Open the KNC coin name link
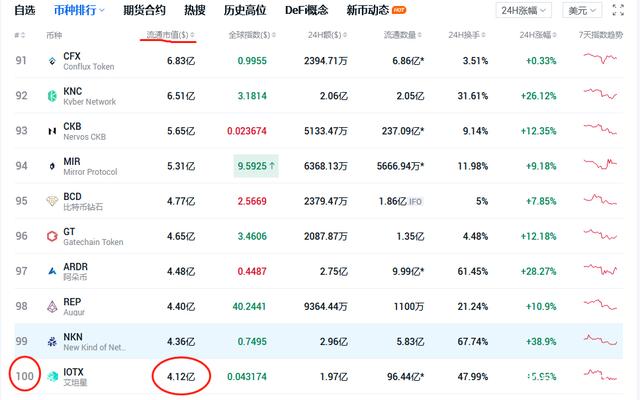Image resolution: width=640 pixels, height=400 pixels. (x=73, y=91)
